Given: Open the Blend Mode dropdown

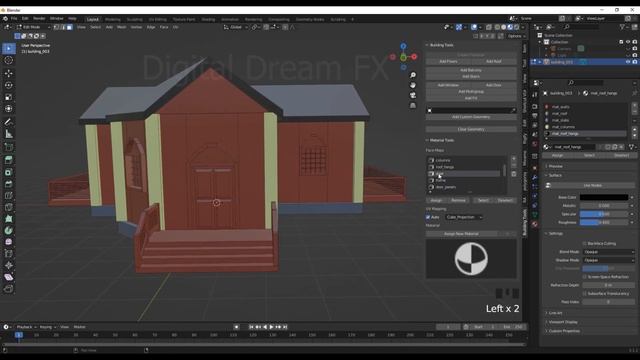Looking at the screenshot, I should 609,252.
